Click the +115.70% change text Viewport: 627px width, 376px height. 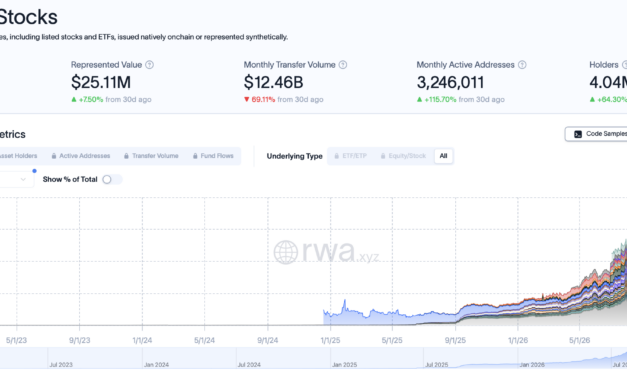pyautogui.click(x=440, y=100)
